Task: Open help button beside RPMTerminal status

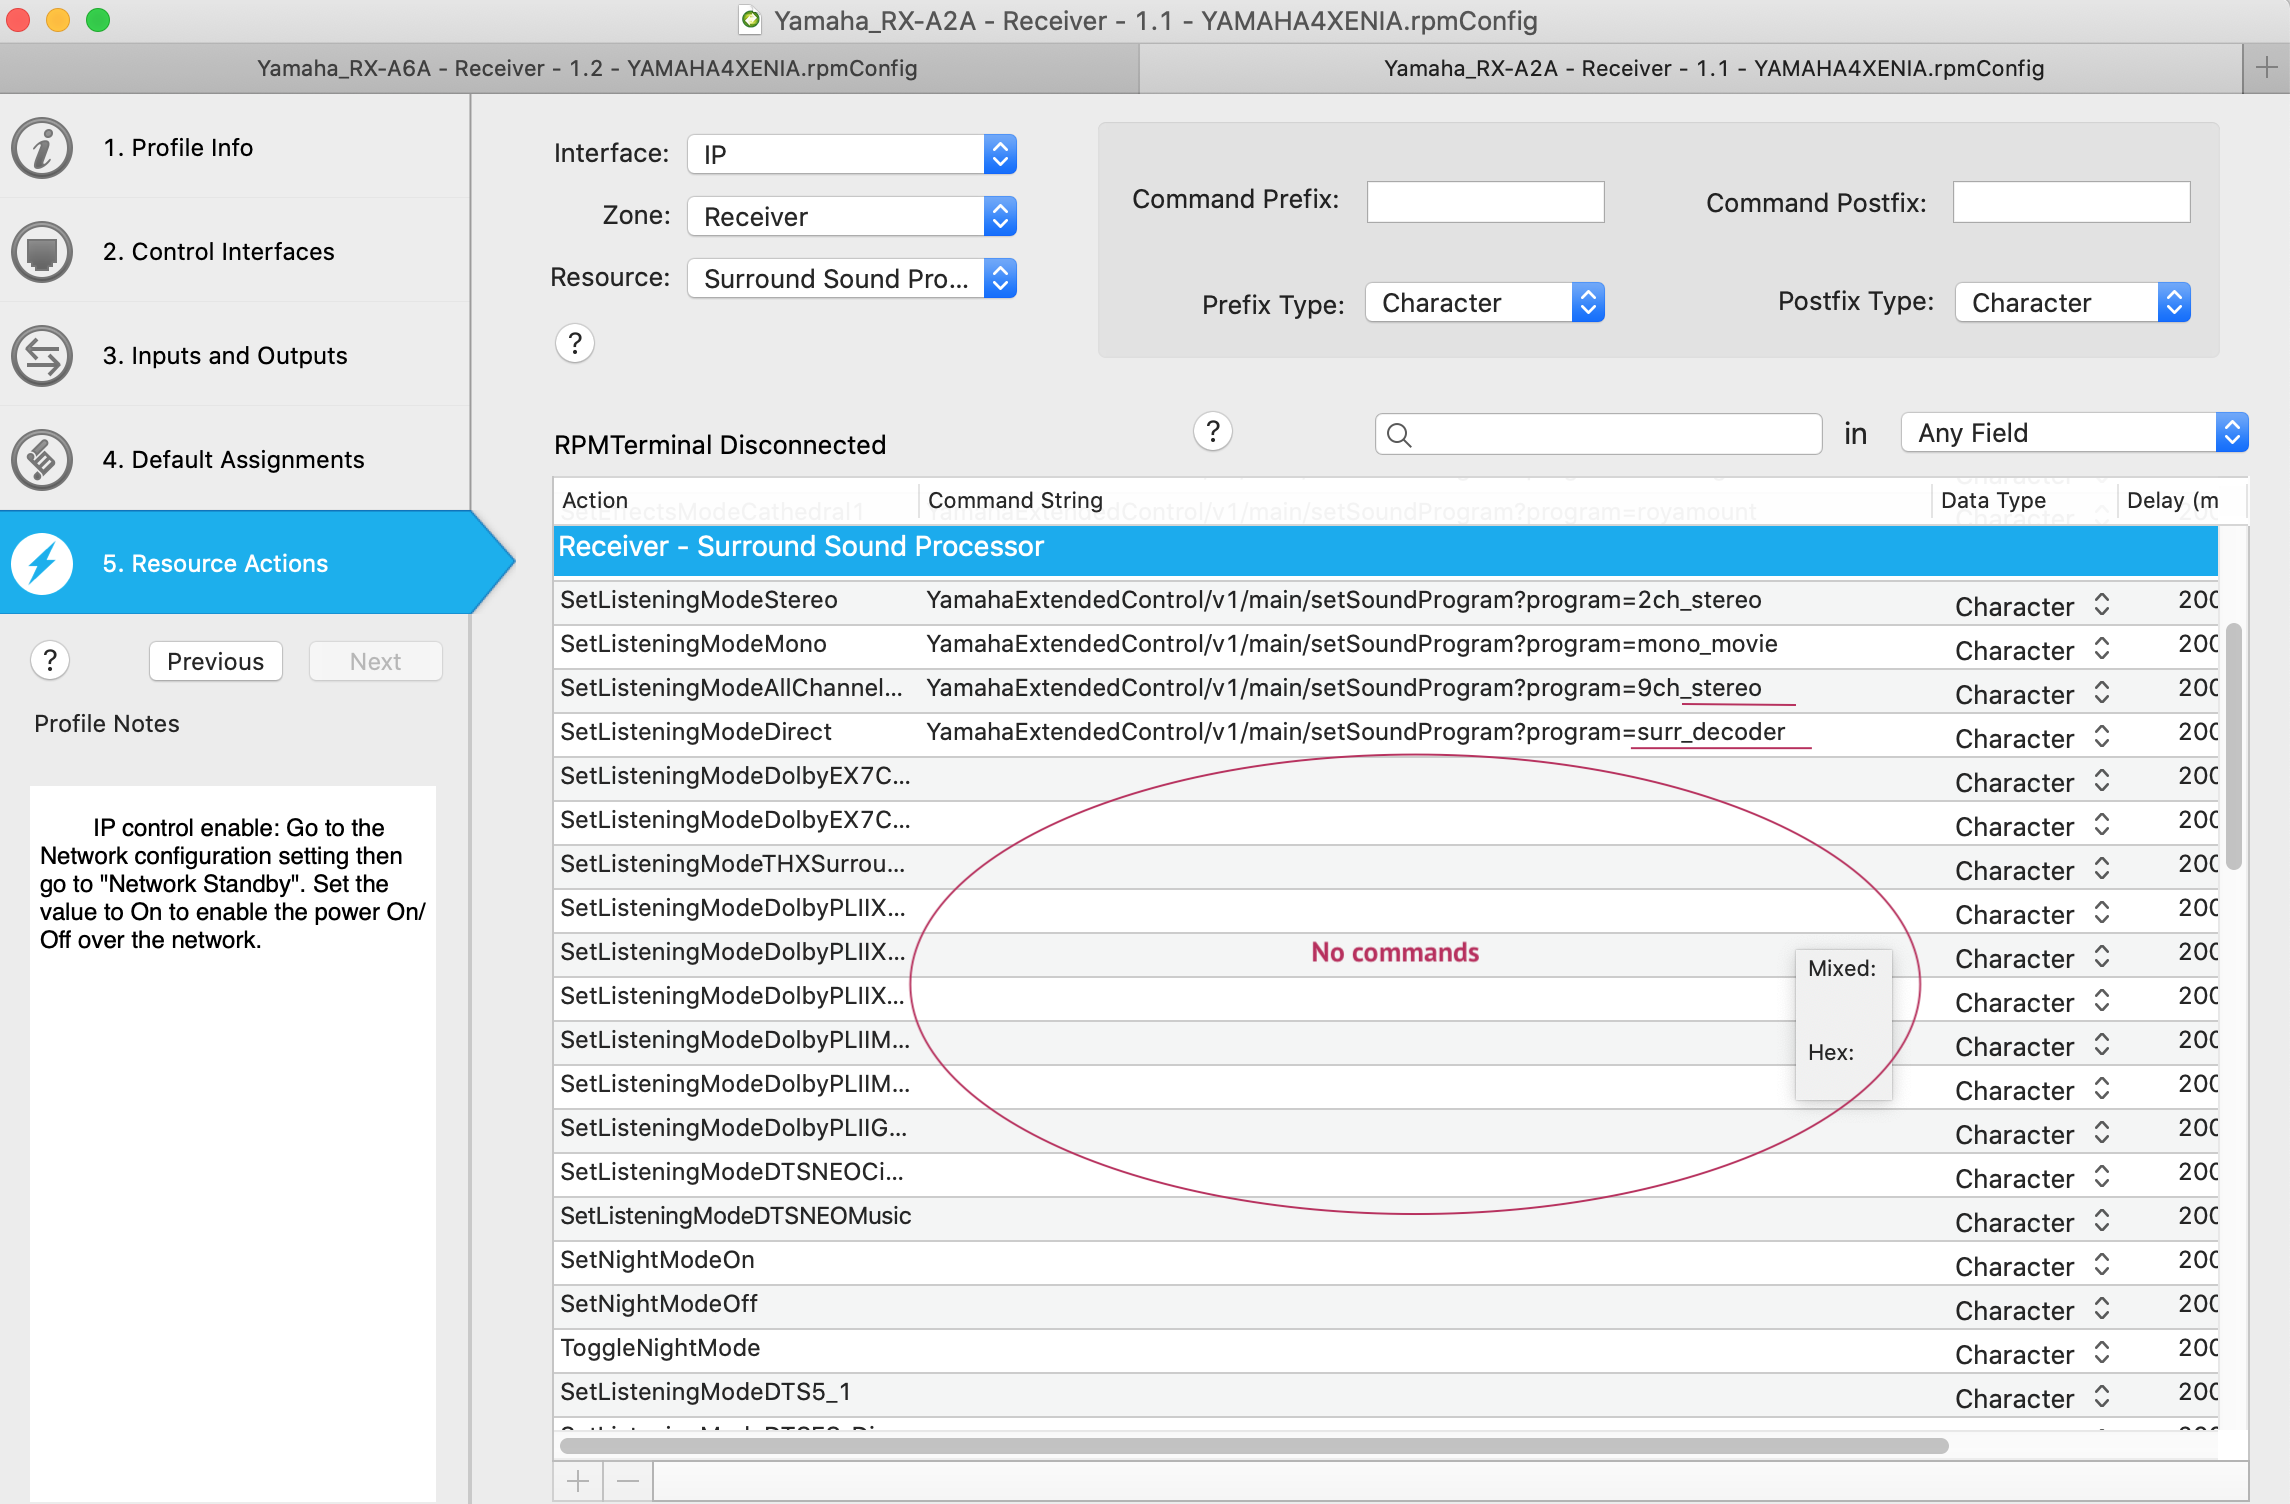Action: pyautogui.click(x=1212, y=432)
